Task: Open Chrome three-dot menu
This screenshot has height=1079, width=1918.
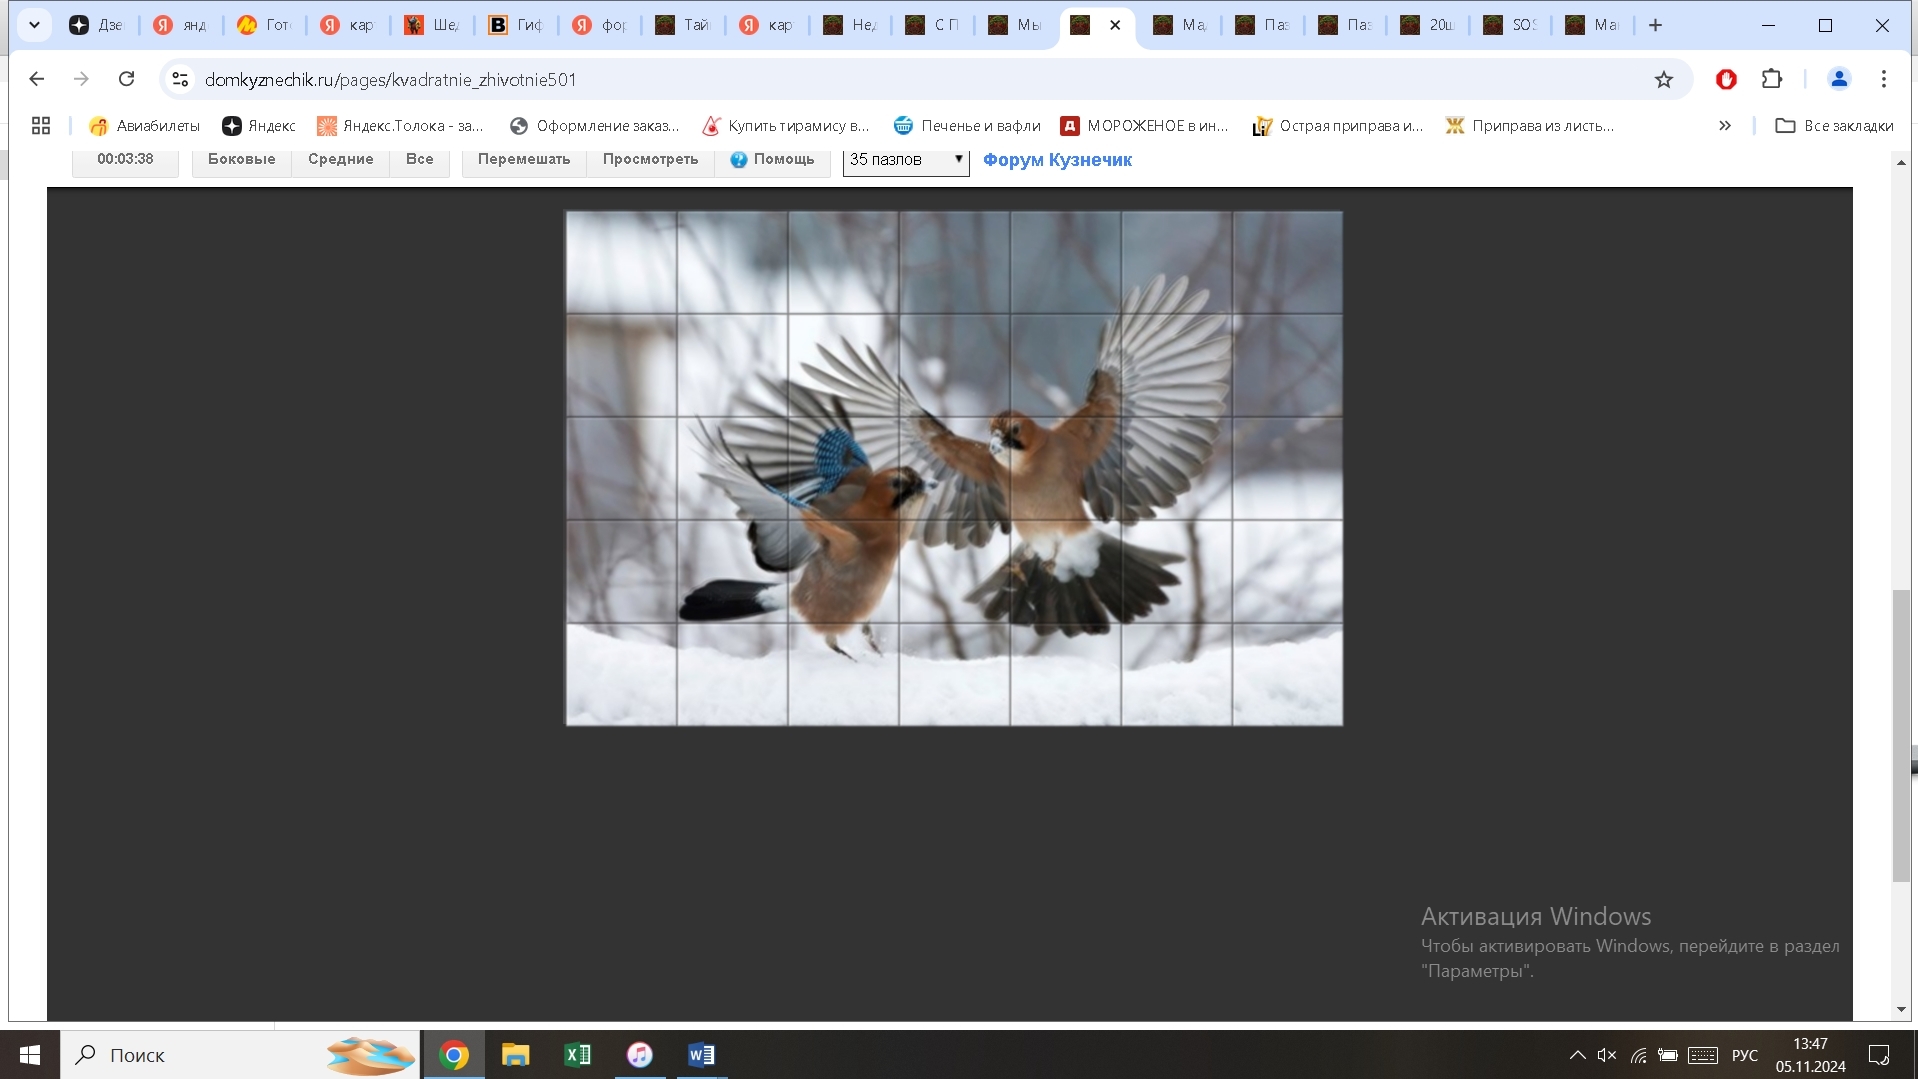Action: 1883,79
